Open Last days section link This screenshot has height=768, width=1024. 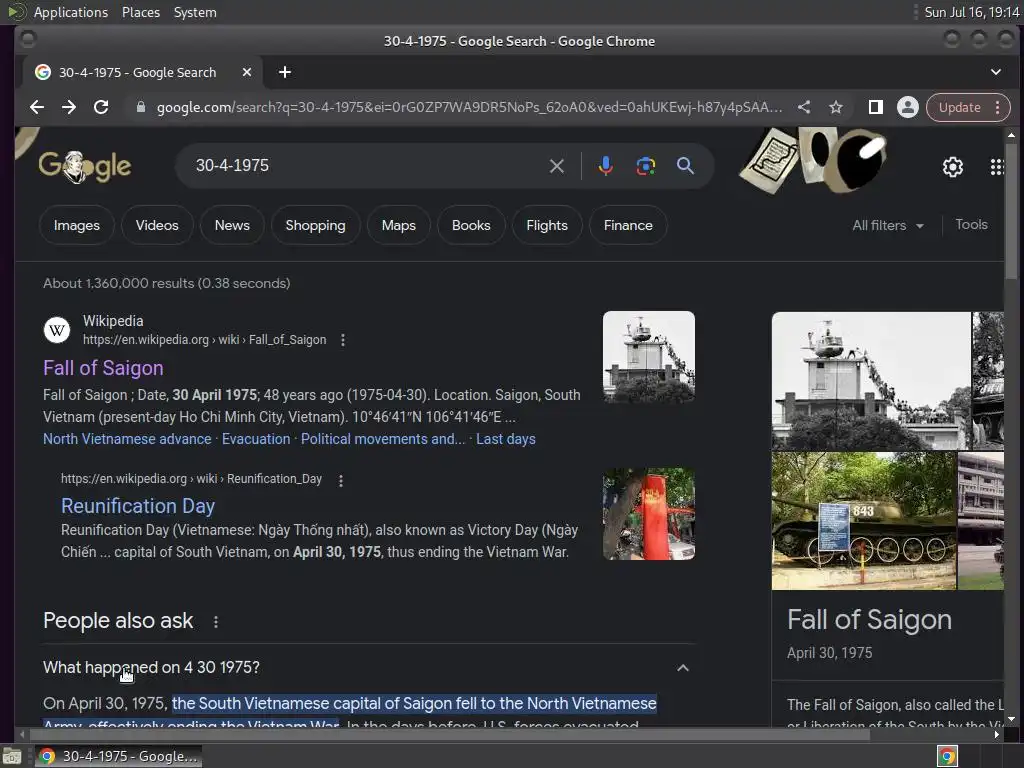click(x=505, y=439)
